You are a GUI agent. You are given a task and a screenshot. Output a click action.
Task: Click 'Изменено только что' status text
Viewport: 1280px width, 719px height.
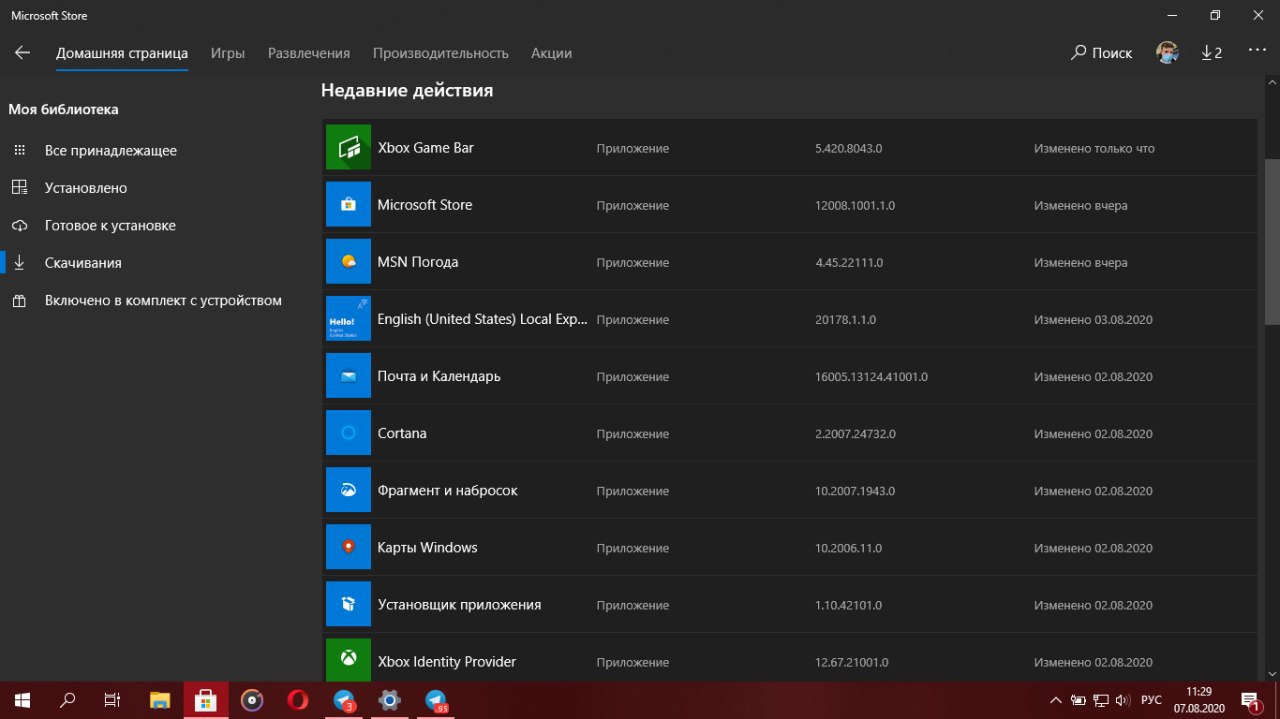pos(1094,148)
